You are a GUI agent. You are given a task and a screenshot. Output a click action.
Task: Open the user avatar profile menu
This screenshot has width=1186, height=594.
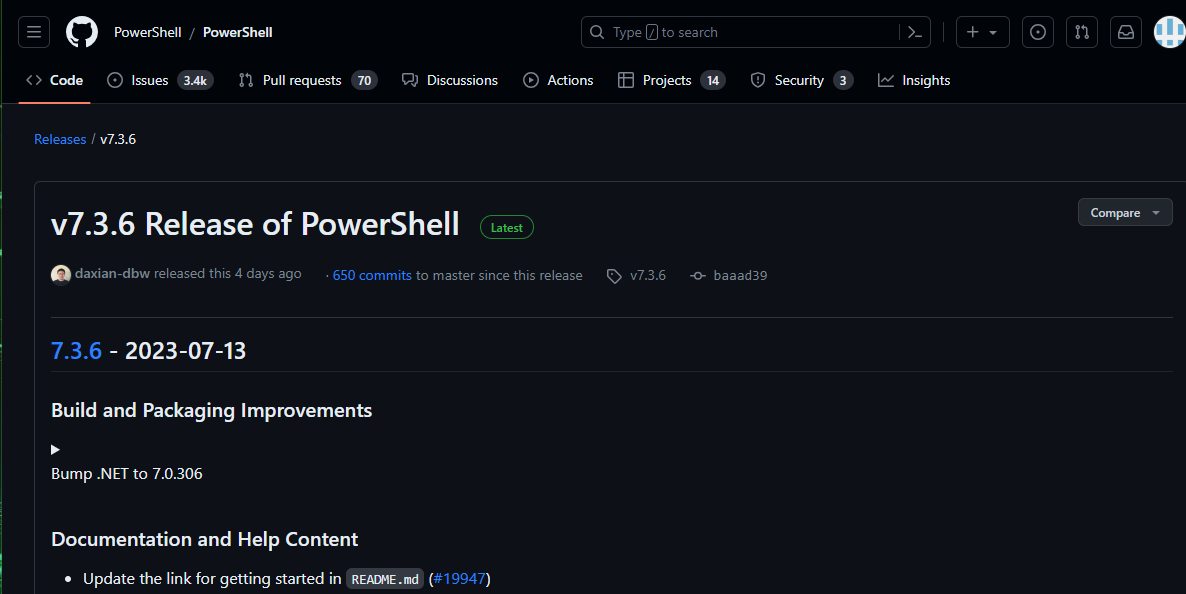[x=1169, y=32]
